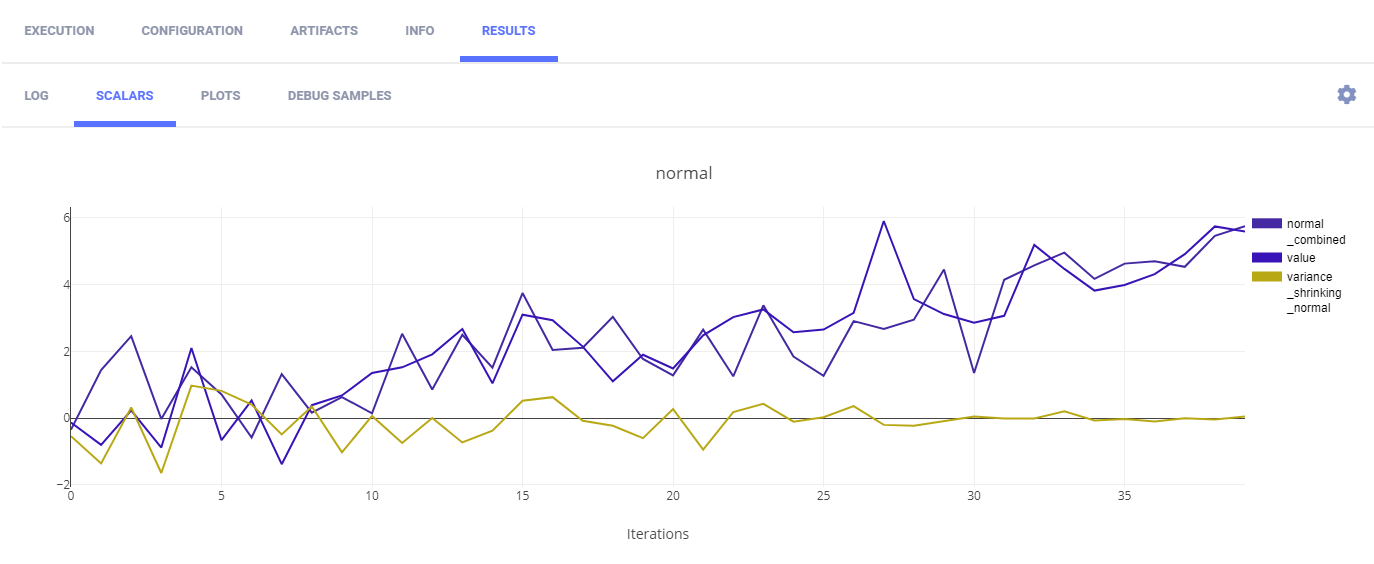
Task: Click the x-axis tick label 20
Action: (x=672, y=496)
